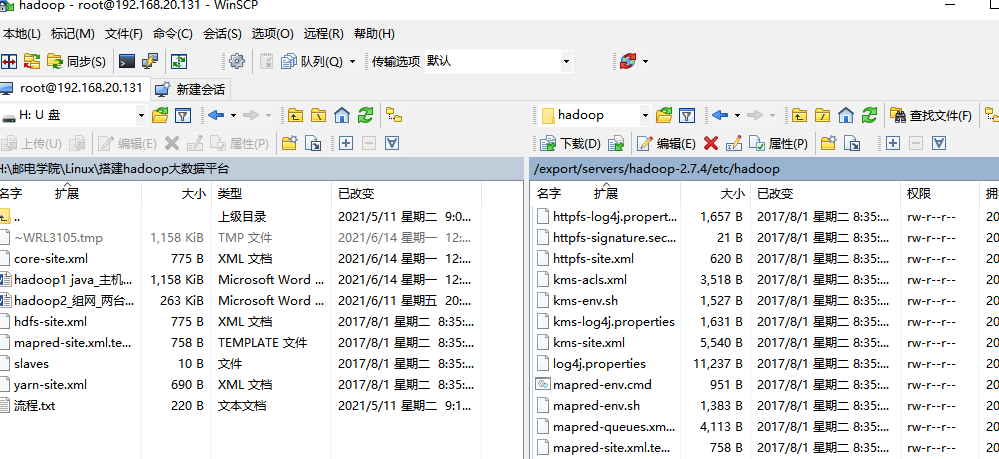This screenshot has width=999, height=459.
Task: Click the remote 编辑(E) edit button
Action: (x=666, y=143)
